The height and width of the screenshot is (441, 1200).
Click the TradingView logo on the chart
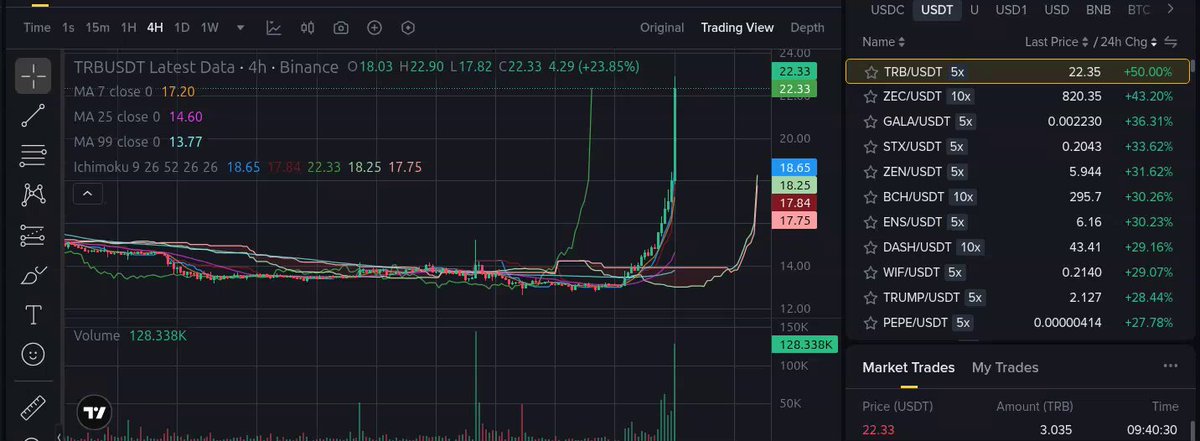(95, 412)
